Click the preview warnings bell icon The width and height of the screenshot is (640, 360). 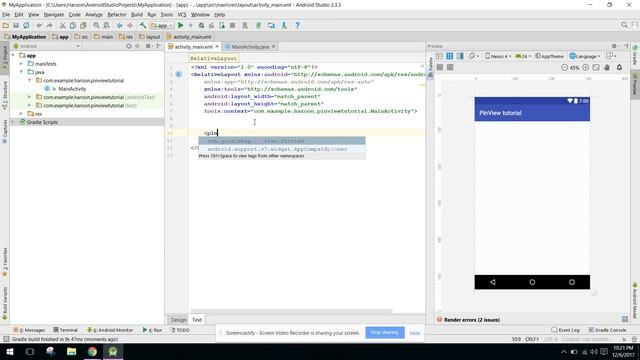(619, 67)
